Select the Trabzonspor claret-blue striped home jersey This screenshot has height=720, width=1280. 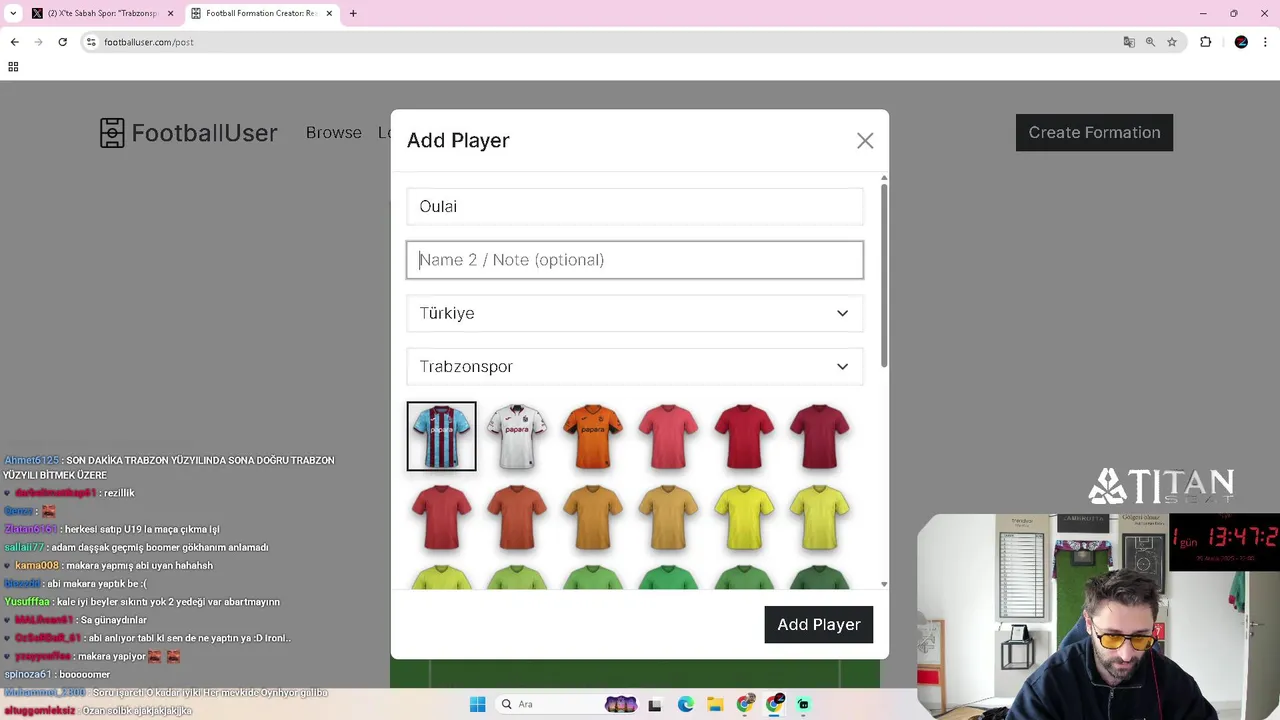[441, 436]
